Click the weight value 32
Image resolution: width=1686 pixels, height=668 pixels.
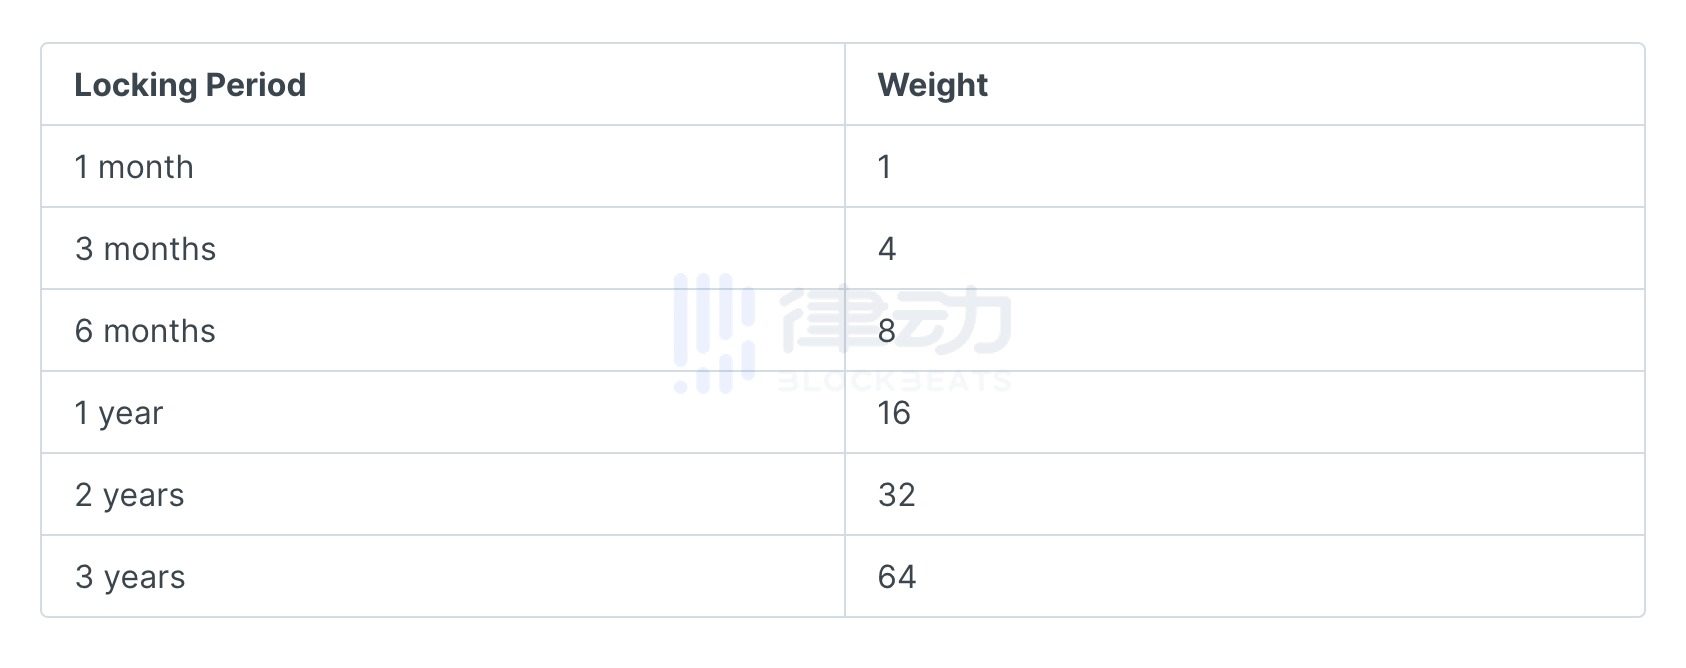pos(897,495)
